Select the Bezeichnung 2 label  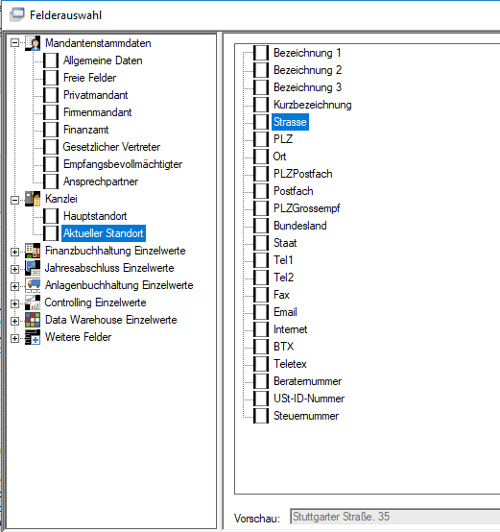pos(307,70)
